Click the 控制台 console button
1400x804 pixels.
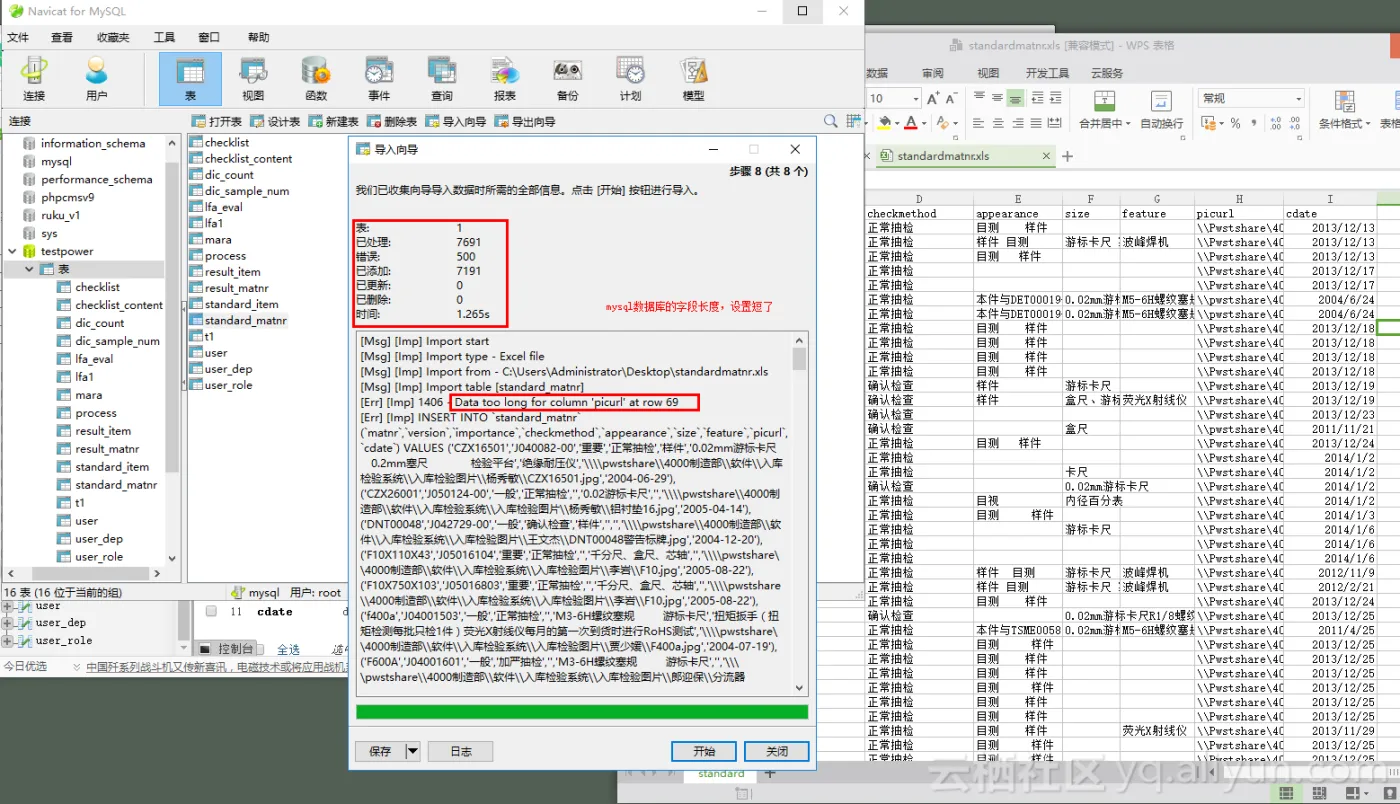click(x=228, y=648)
